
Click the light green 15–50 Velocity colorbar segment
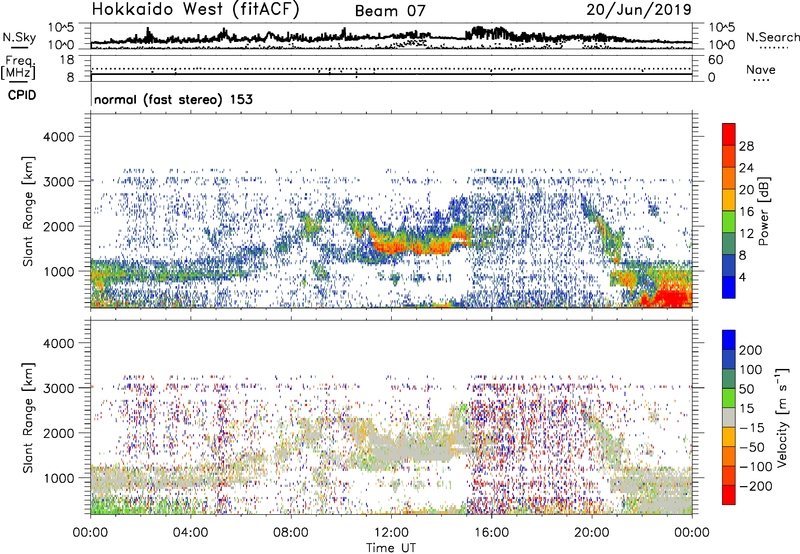pos(729,398)
